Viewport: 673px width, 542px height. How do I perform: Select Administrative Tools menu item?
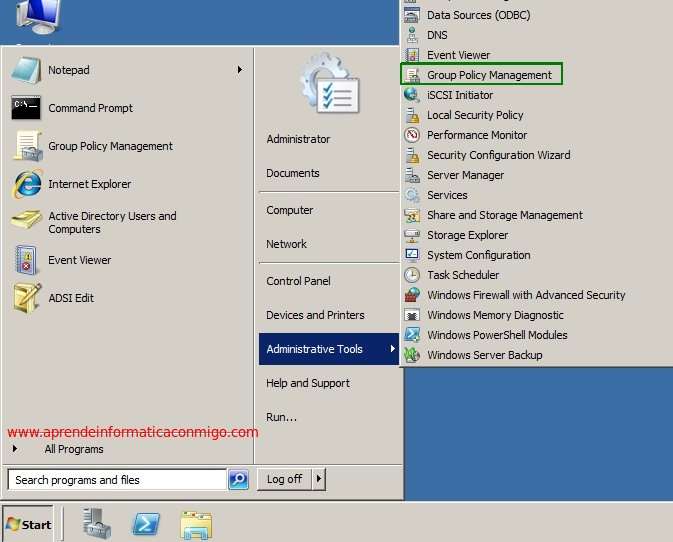(x=329, y=349)
